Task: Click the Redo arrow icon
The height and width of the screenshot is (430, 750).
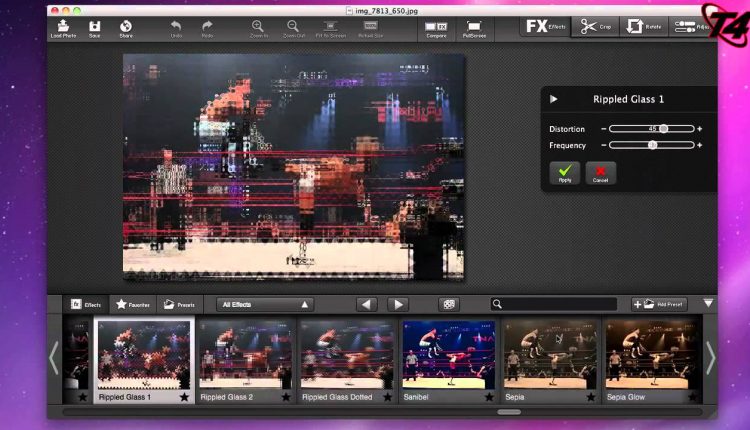Action: (x=207, y=29)
